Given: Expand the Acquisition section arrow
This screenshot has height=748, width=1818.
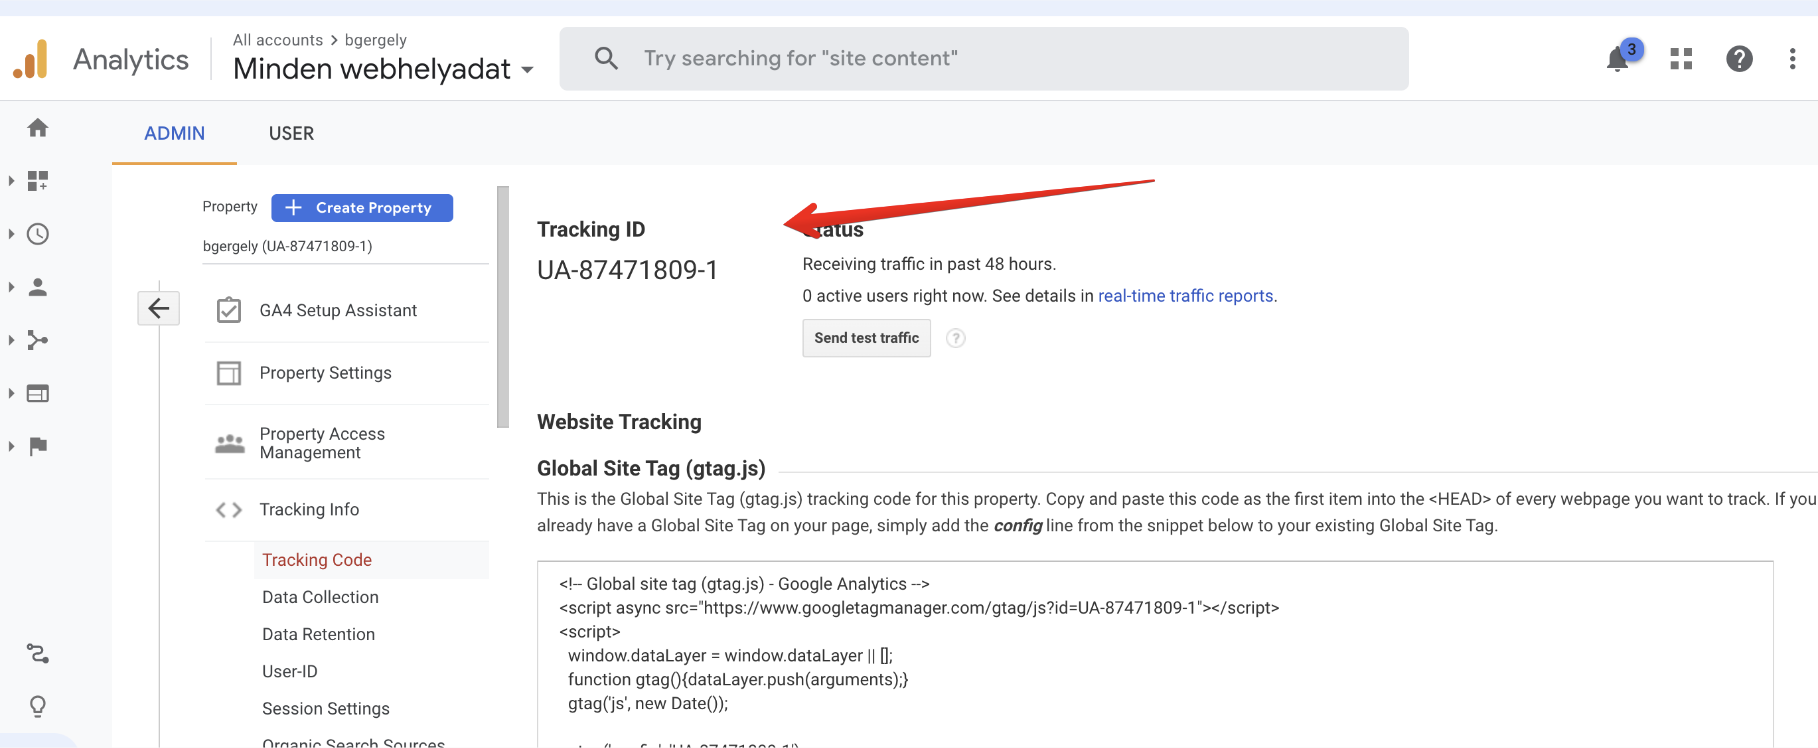Looking at the screenshot, I should point(11,340).
